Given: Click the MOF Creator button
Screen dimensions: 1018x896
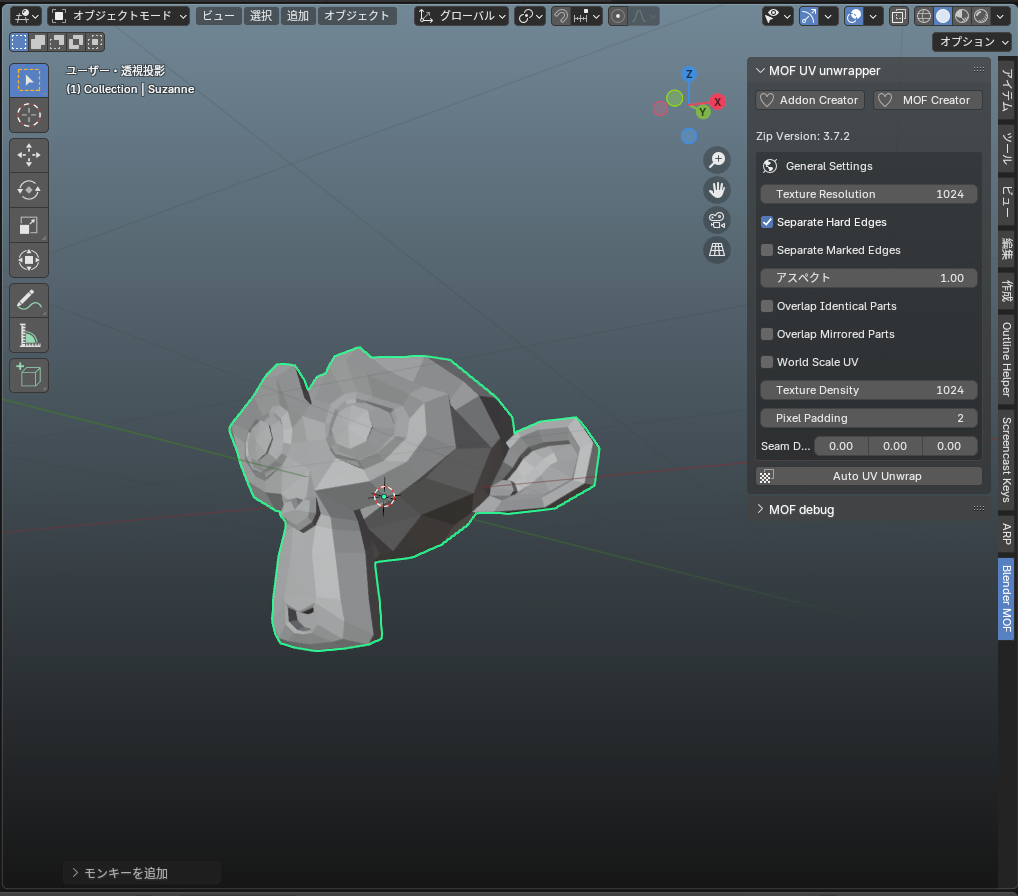Looking at the screenshot, I should pyautogui.click(x=928, y=100).
